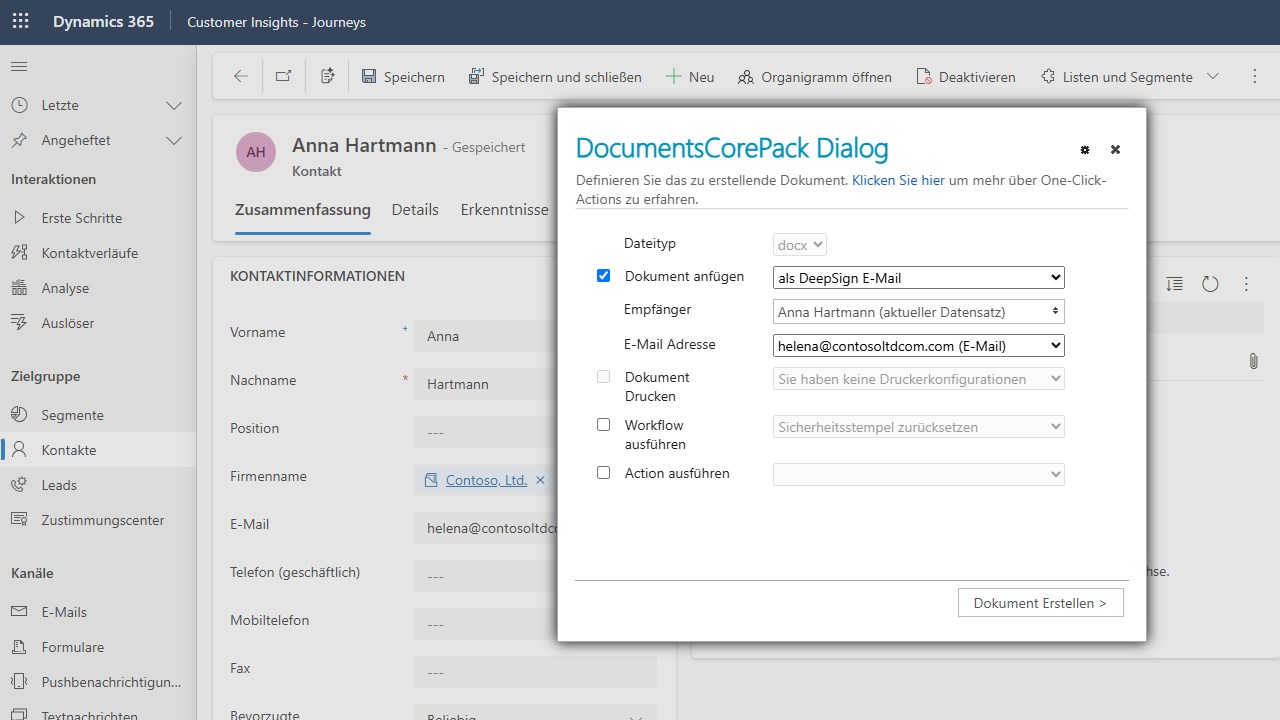
Task: Open E-Mails under Kanäle
Action: pos(98,612)
